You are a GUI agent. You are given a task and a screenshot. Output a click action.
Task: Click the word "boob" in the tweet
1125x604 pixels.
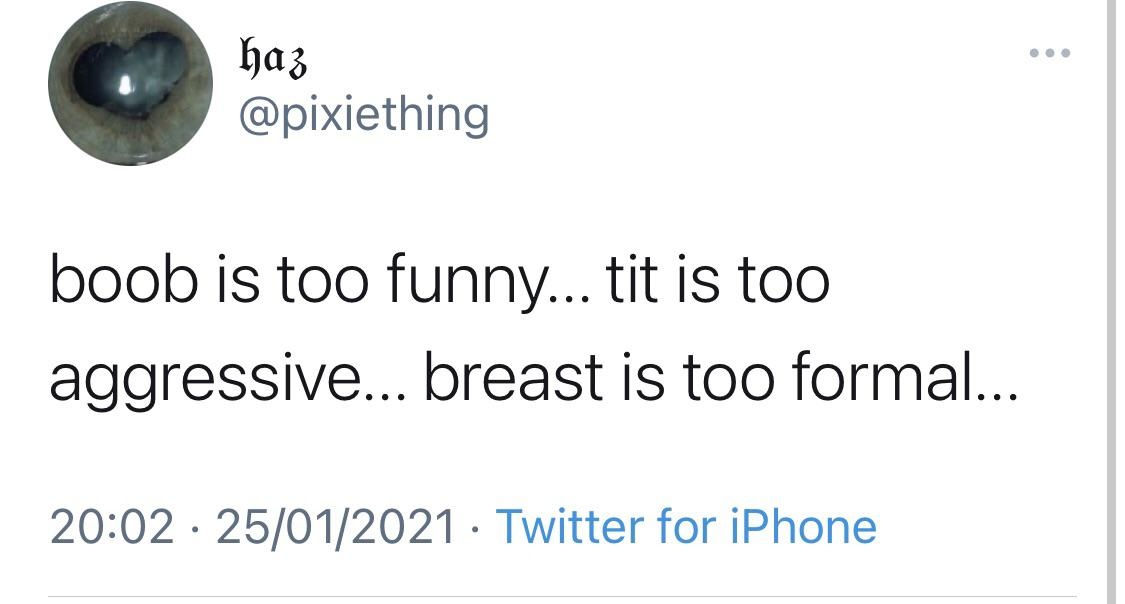pyautogui.click(x=112, y=282)
